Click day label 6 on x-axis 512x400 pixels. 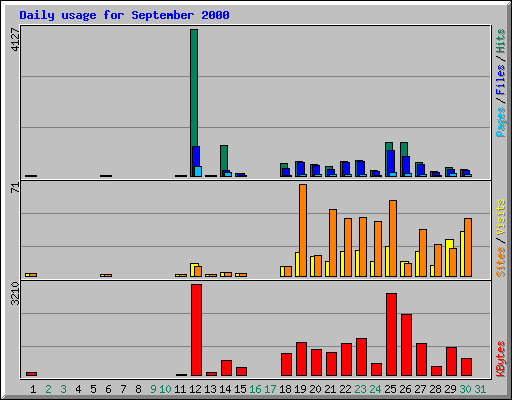108,389
